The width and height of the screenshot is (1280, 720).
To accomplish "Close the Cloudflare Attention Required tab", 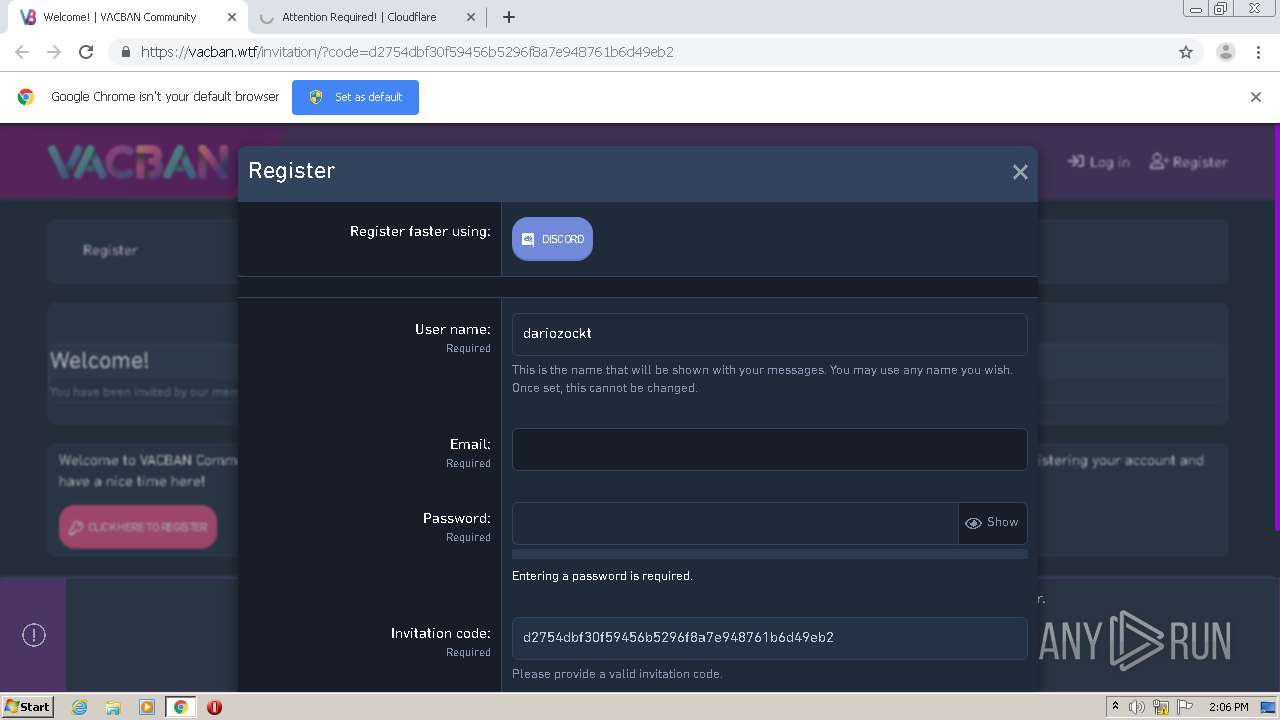I will (x=471, y=17).
